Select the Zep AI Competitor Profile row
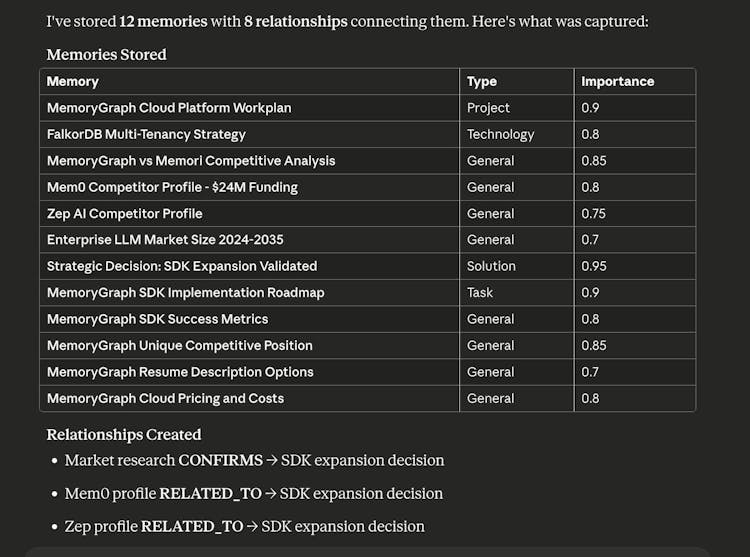The image size is (750, 557). coord(125,214)
